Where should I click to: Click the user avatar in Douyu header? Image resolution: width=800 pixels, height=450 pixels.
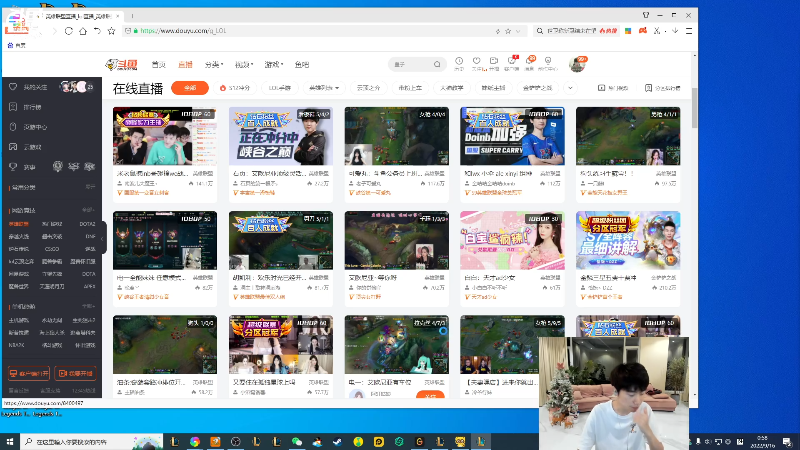577,64
